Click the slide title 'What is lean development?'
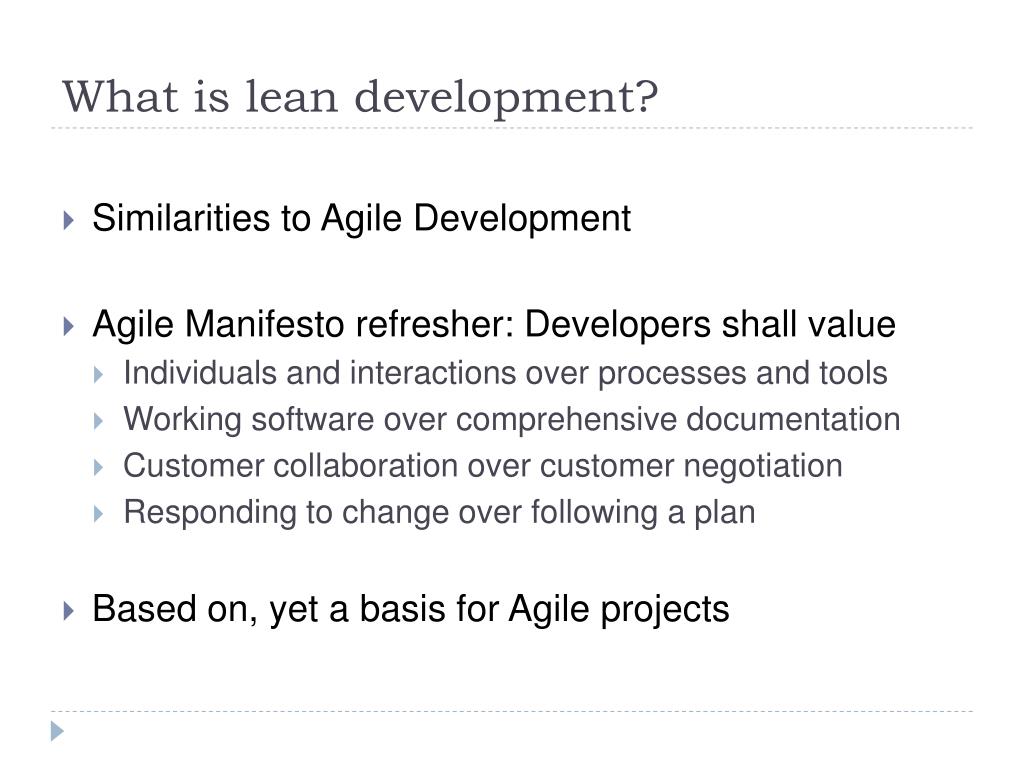Viewport: 1024px width, 768px height. pos(360,97)
